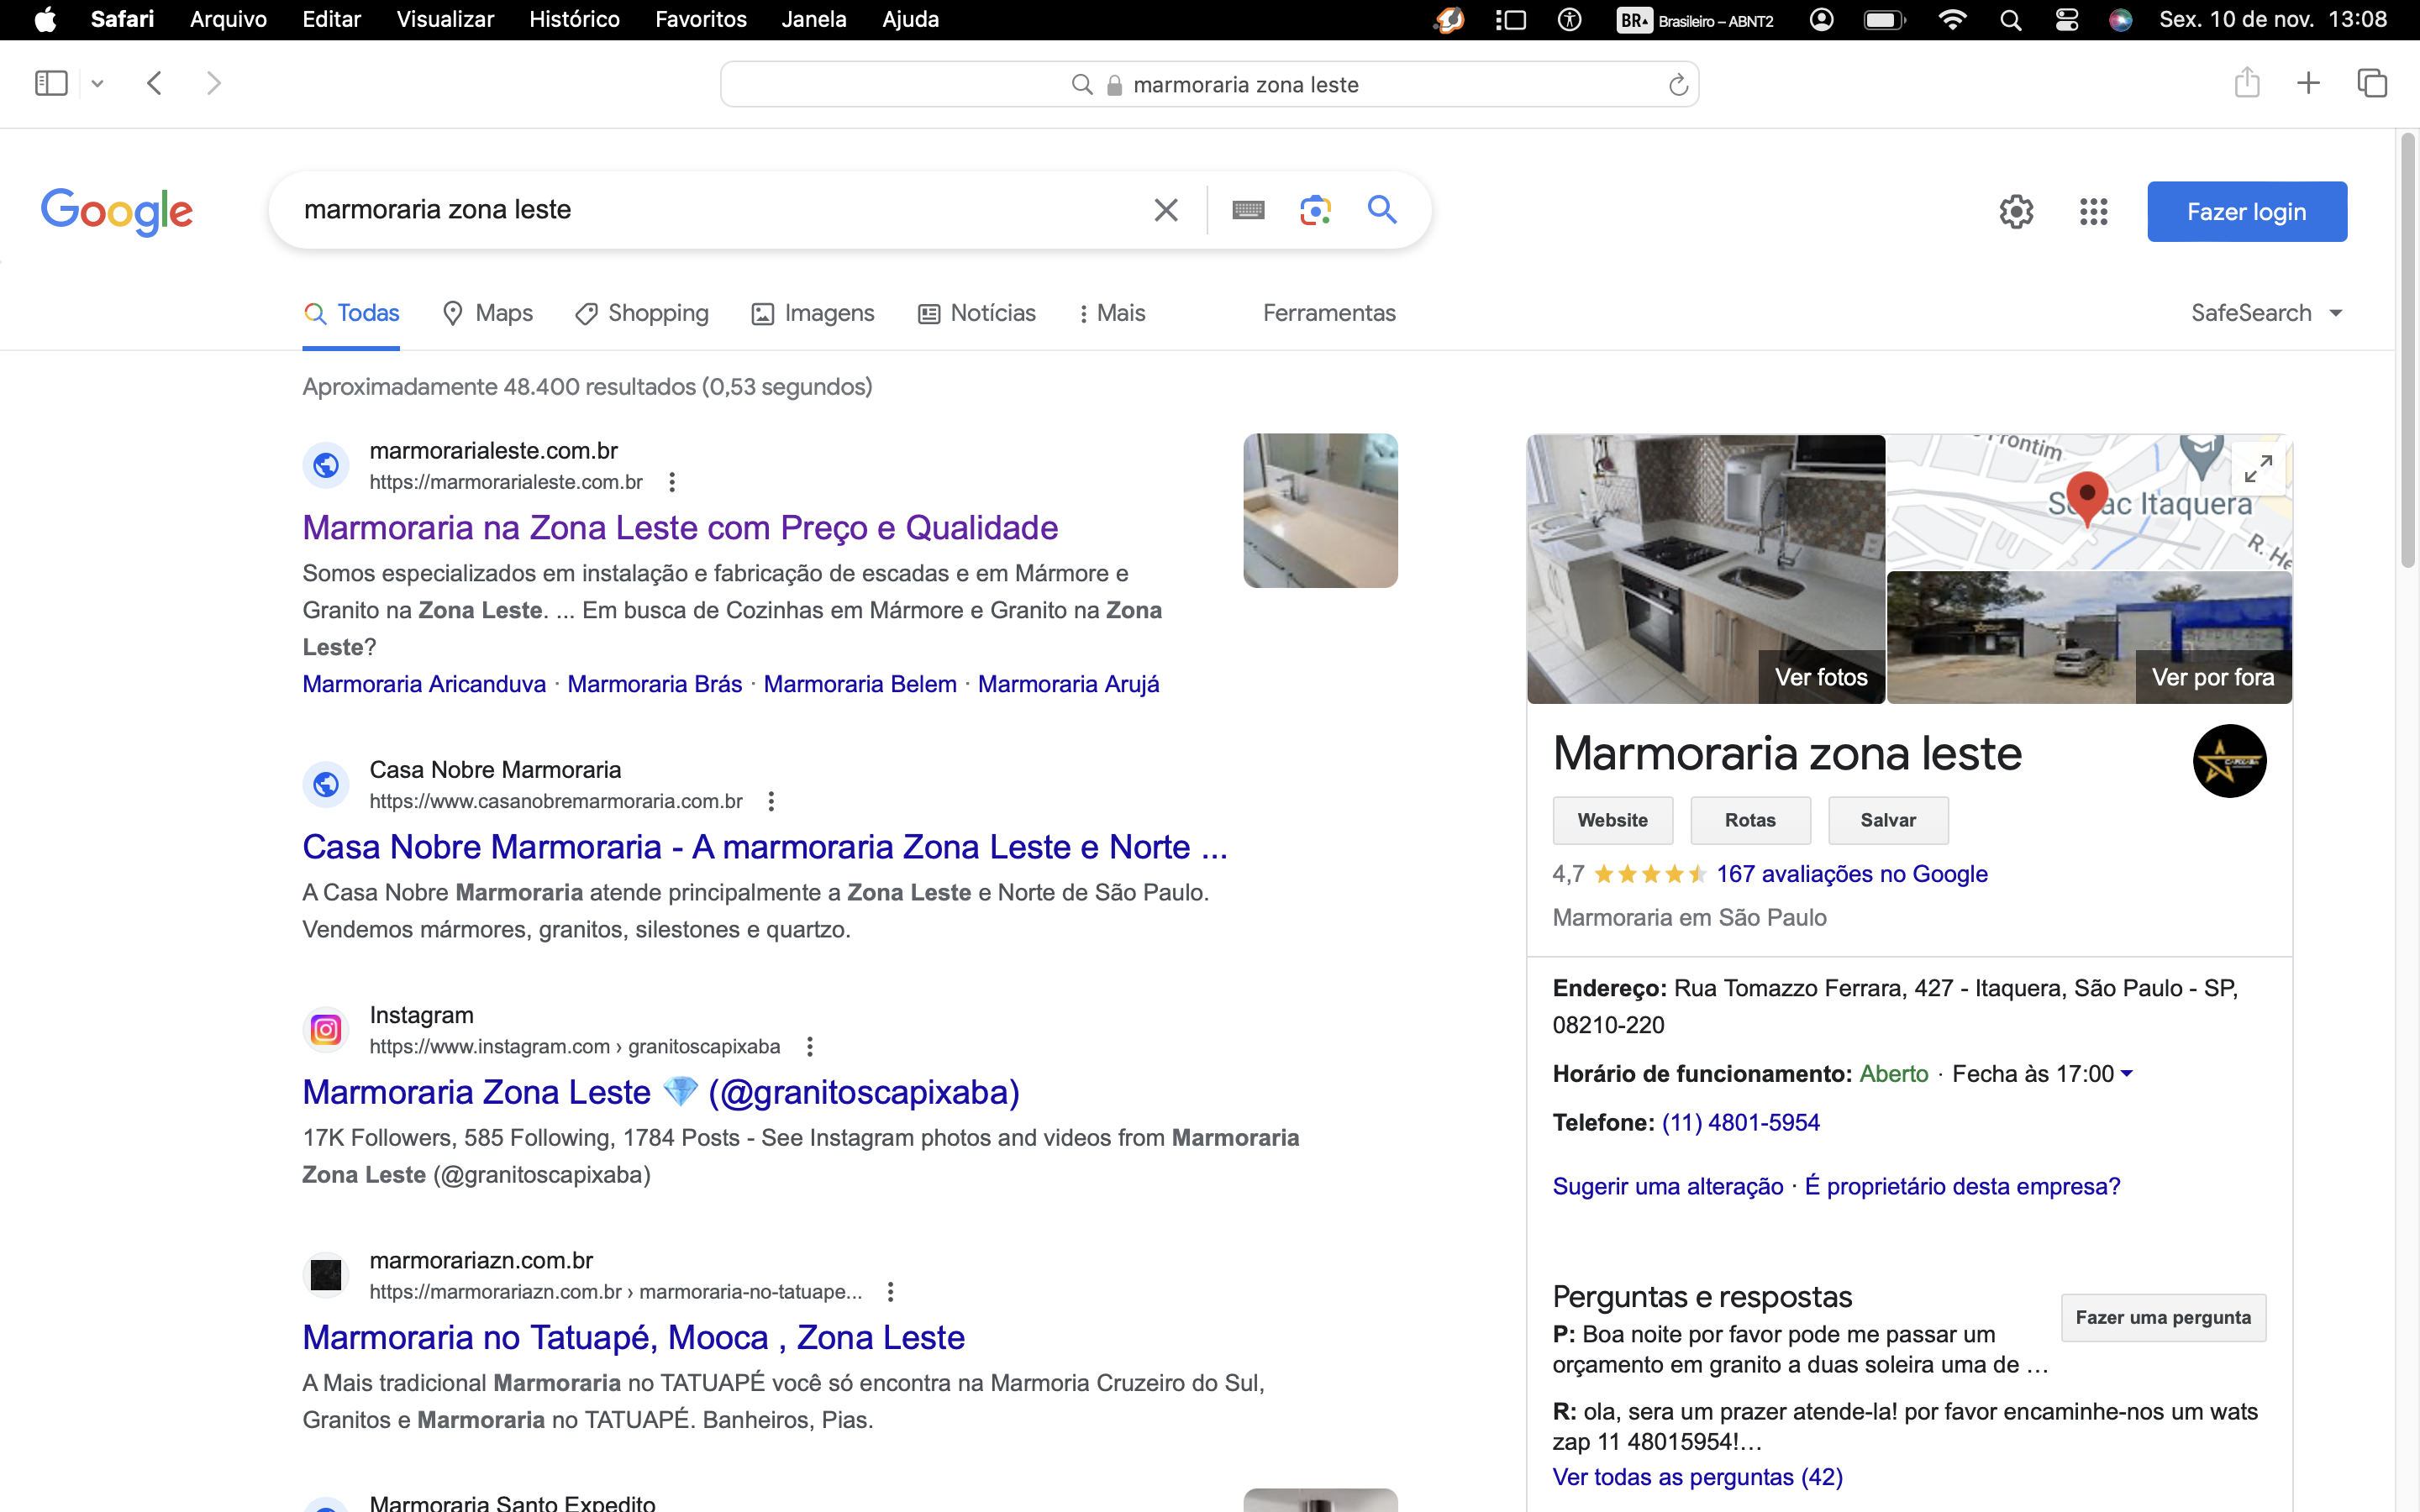Viewport: 2420px width, 1512px height.
Task: Open the Marmoraria Belem sitelink
Action: (860, 684)
